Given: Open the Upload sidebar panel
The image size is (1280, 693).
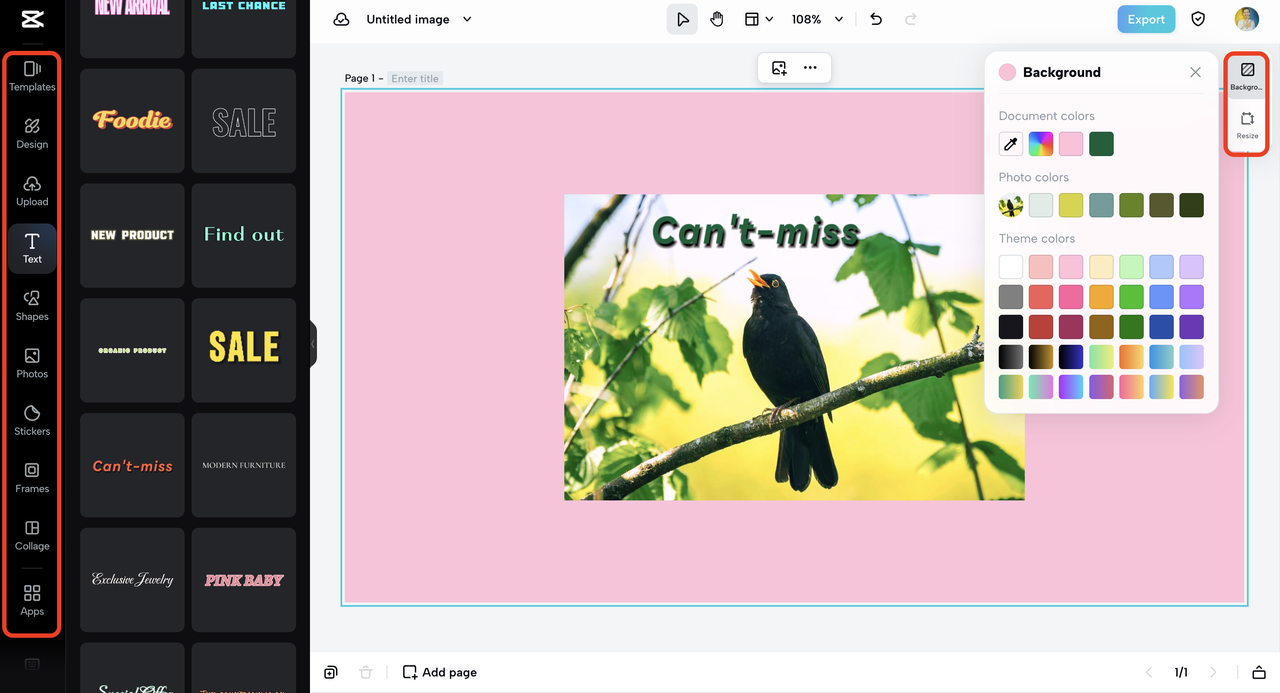Looking at the screenshot, I should tap(32, 191).
